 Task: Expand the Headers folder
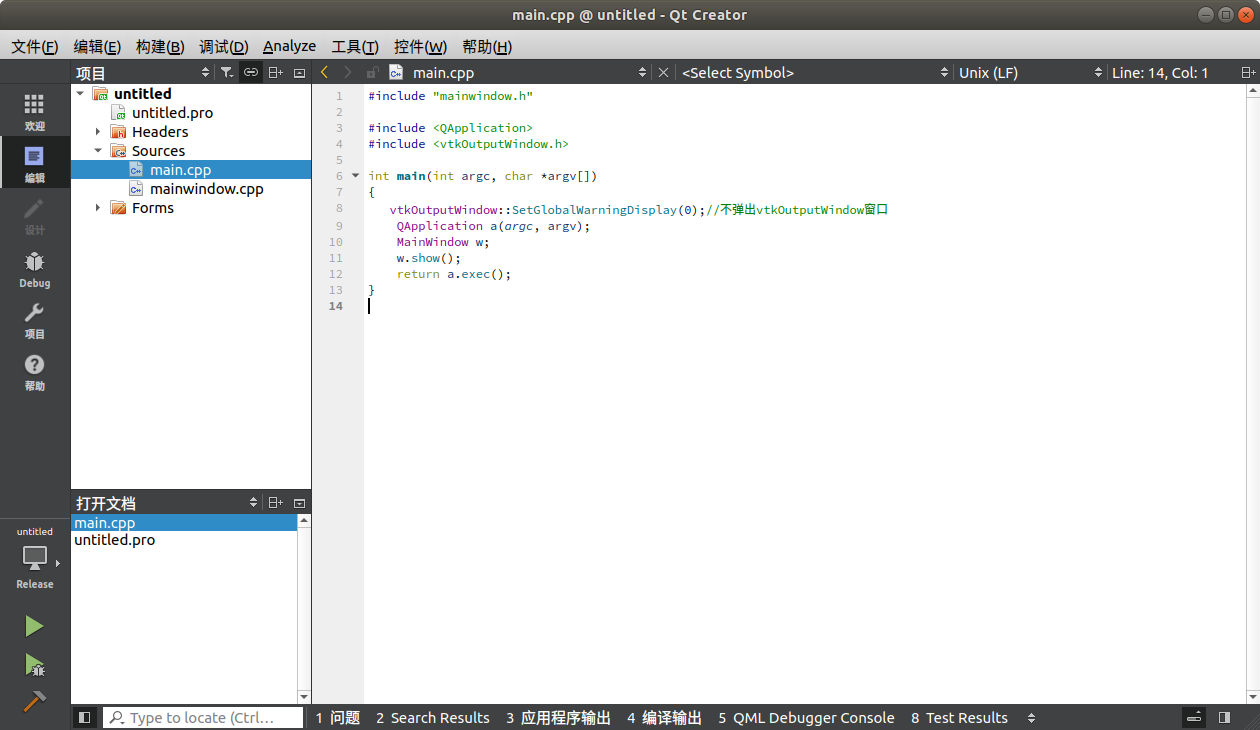pos(96,131)
